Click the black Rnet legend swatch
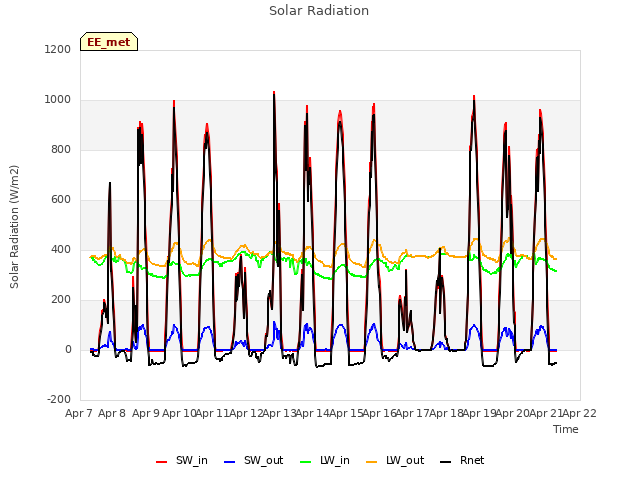This screenshot has width=640, height=480. pyautogui.click(x=445, y=462)
